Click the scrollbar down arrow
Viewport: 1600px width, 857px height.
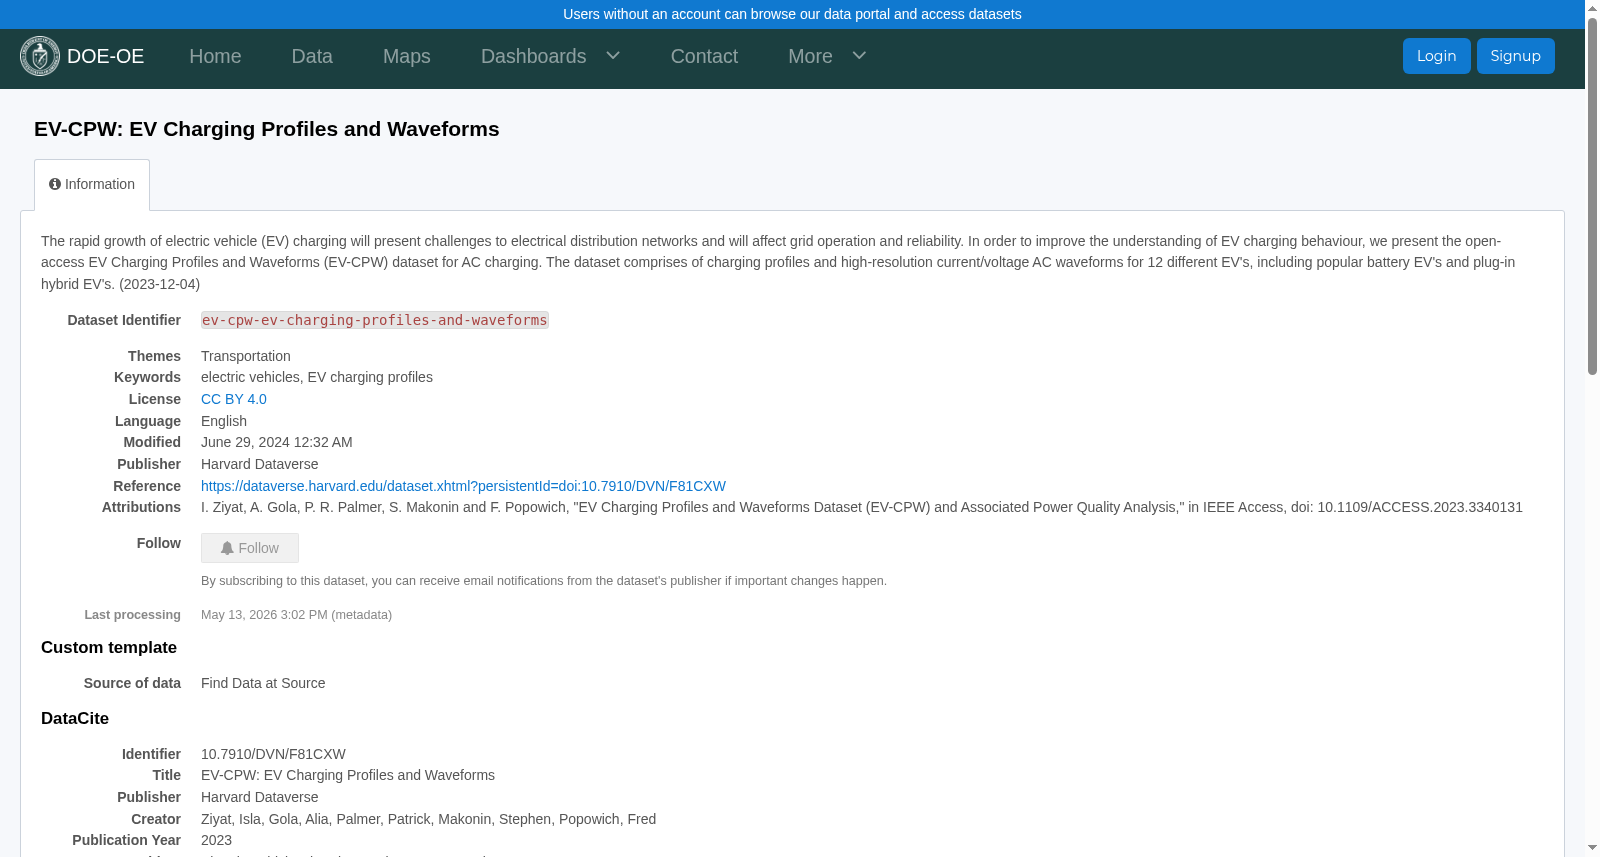(1592, 848)
